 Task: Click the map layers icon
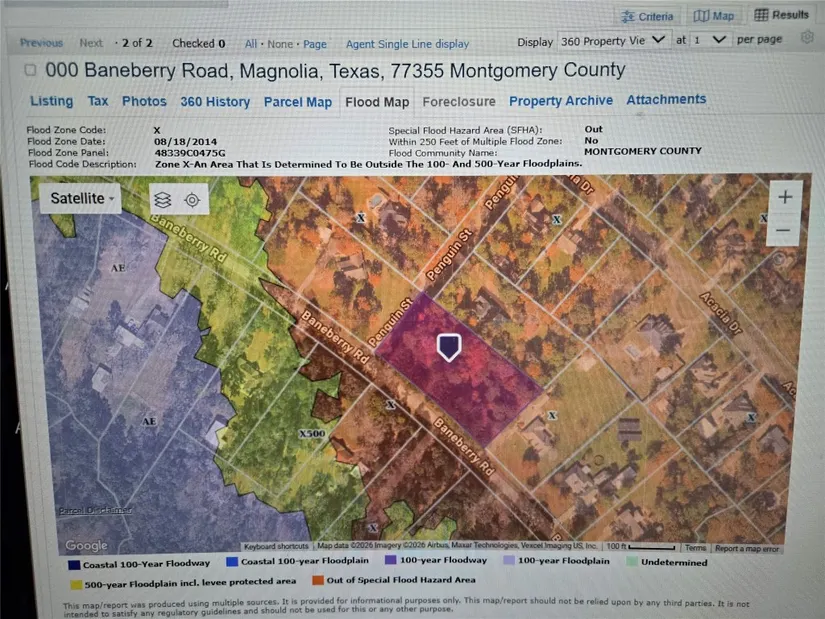[x=162, y=200]
